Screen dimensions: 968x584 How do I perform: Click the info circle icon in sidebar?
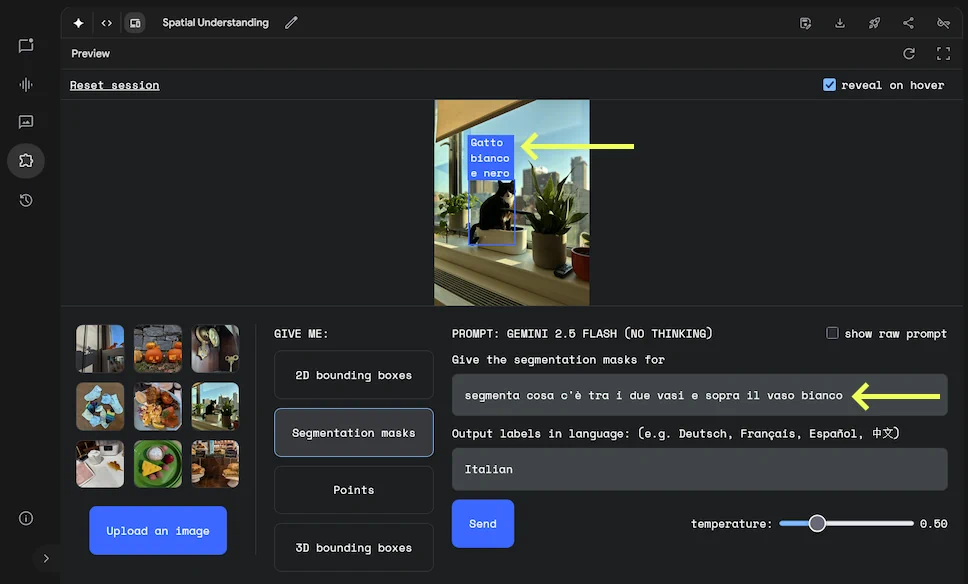pyautogui.click(x=26, y=518)
